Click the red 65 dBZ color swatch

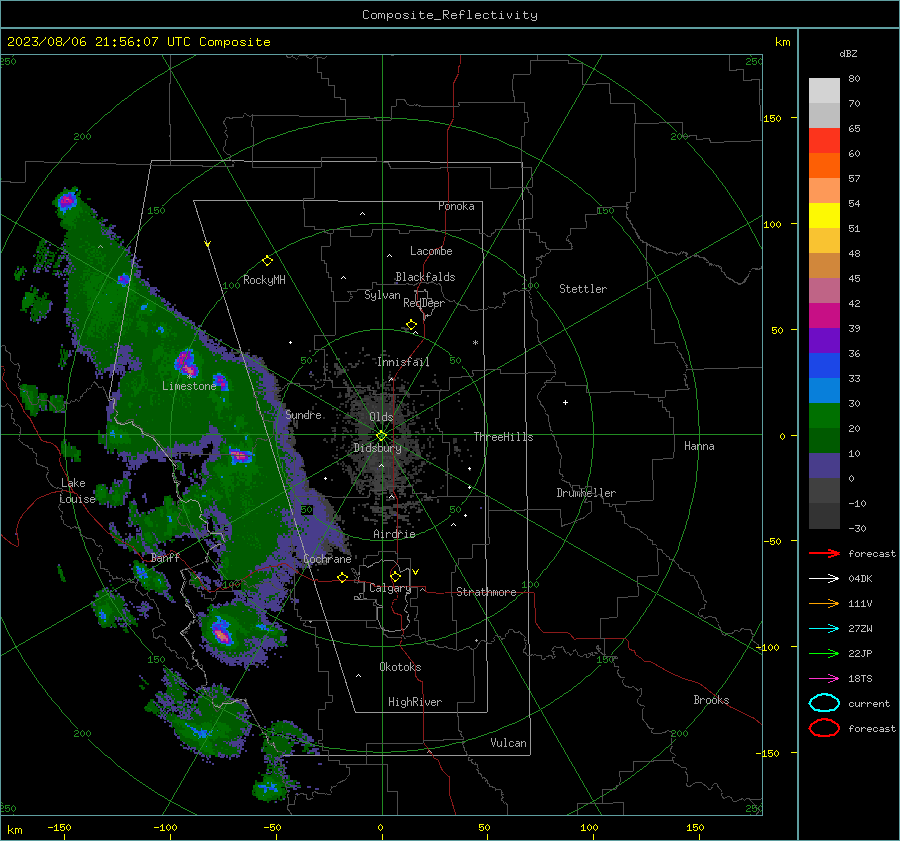pyautogui.click(x=824, y=141)
